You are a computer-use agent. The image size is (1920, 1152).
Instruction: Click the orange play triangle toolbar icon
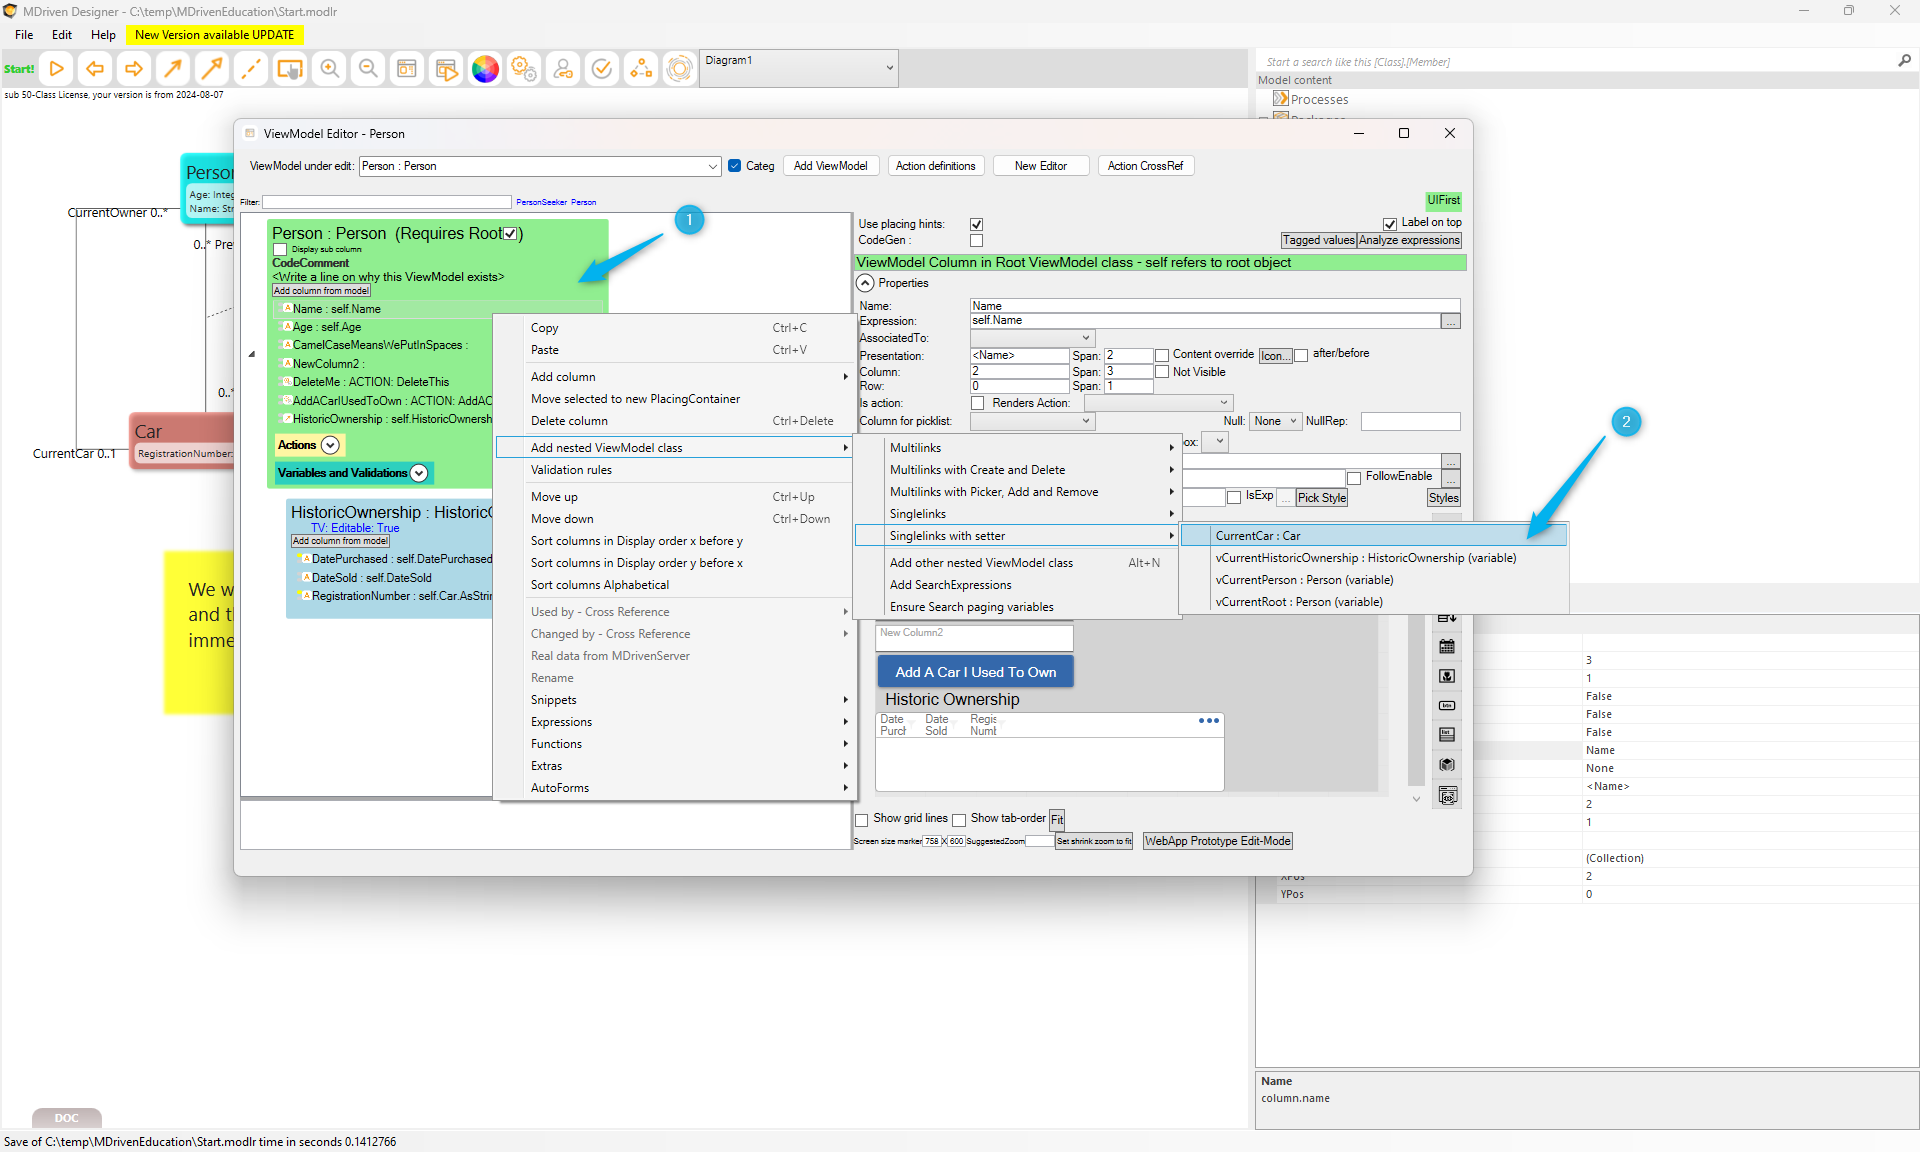tap(57, 68)
